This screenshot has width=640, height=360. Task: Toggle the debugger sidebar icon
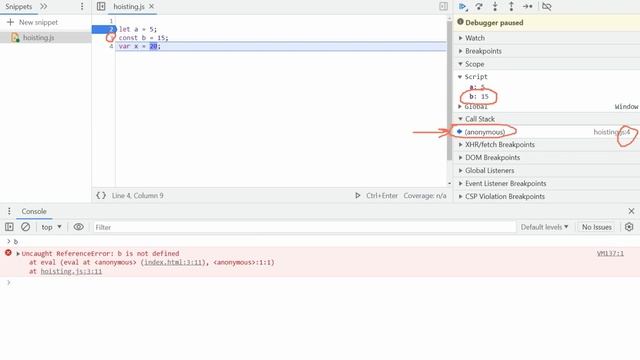[443, 7]
